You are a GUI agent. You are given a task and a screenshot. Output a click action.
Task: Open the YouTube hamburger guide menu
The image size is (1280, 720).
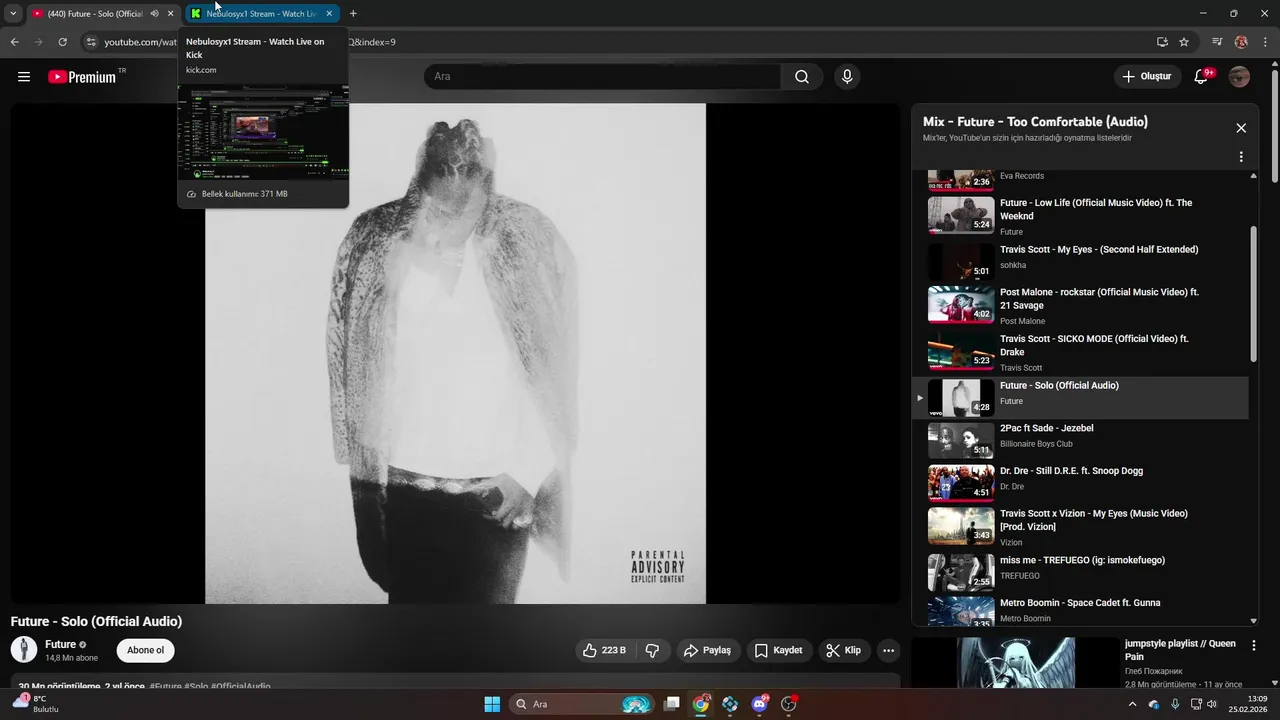24,77
